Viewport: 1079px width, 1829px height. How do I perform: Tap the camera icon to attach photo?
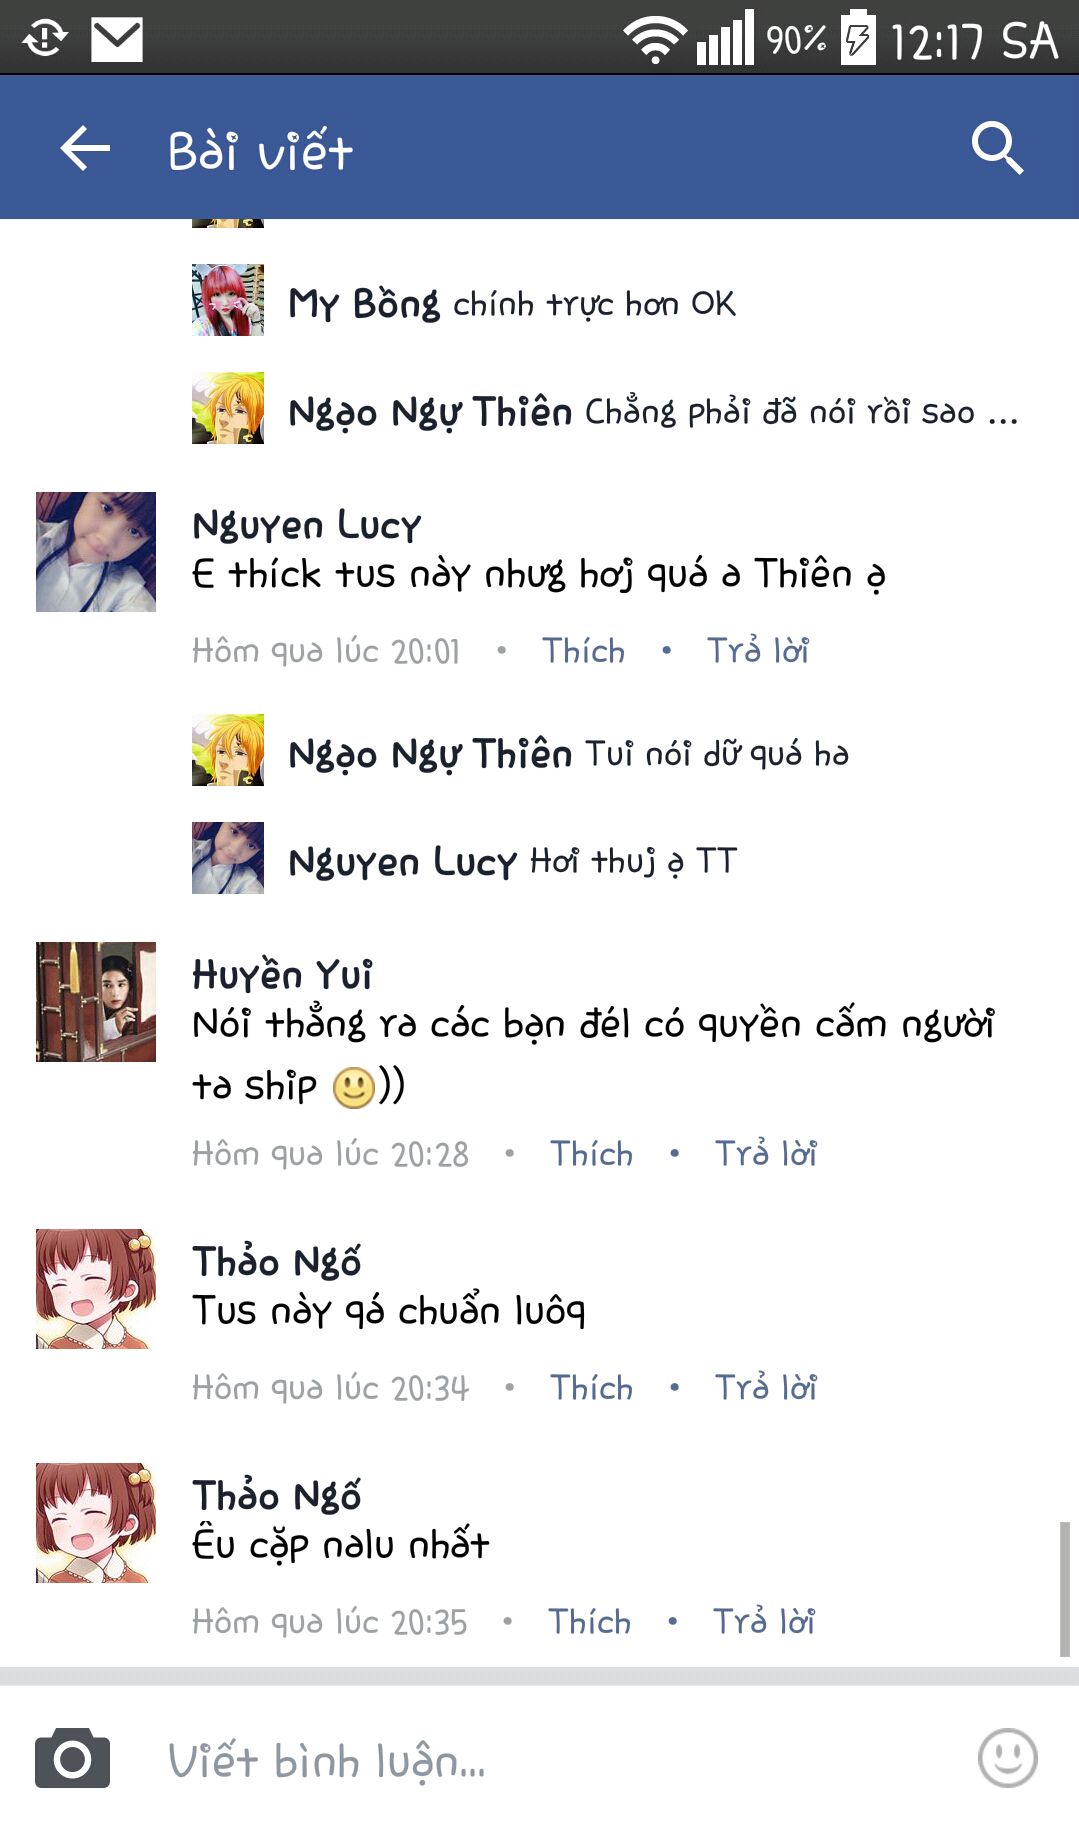pos(72,1757)
